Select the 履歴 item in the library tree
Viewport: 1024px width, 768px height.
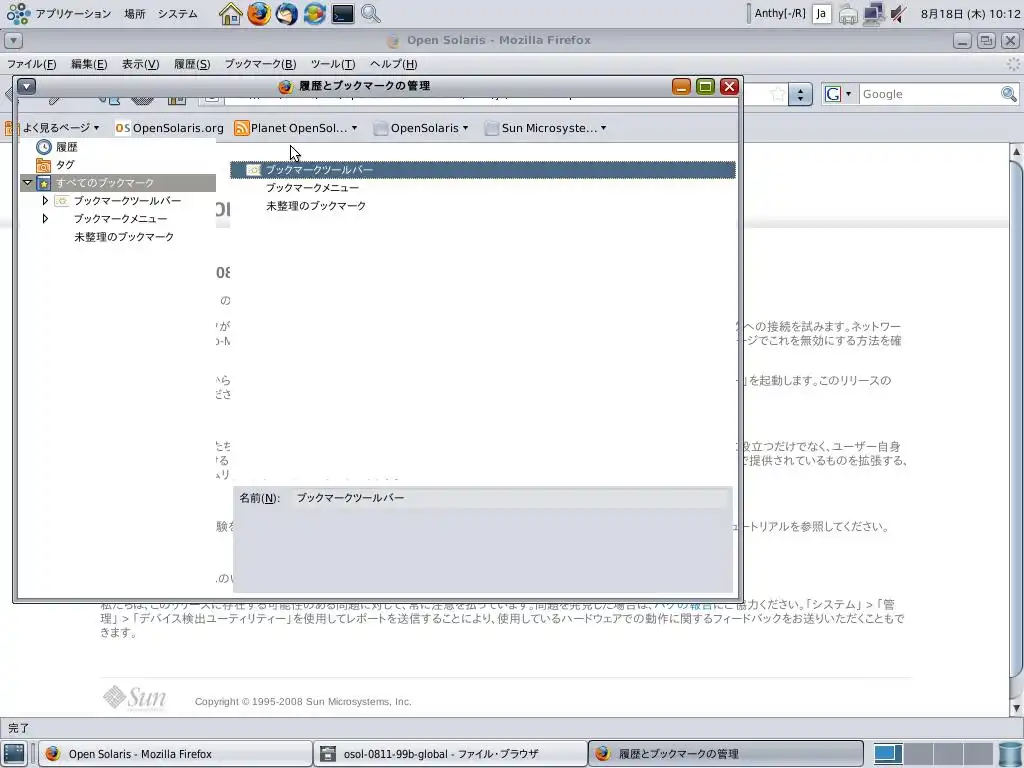pyautogui.click(x=66, y=147)
